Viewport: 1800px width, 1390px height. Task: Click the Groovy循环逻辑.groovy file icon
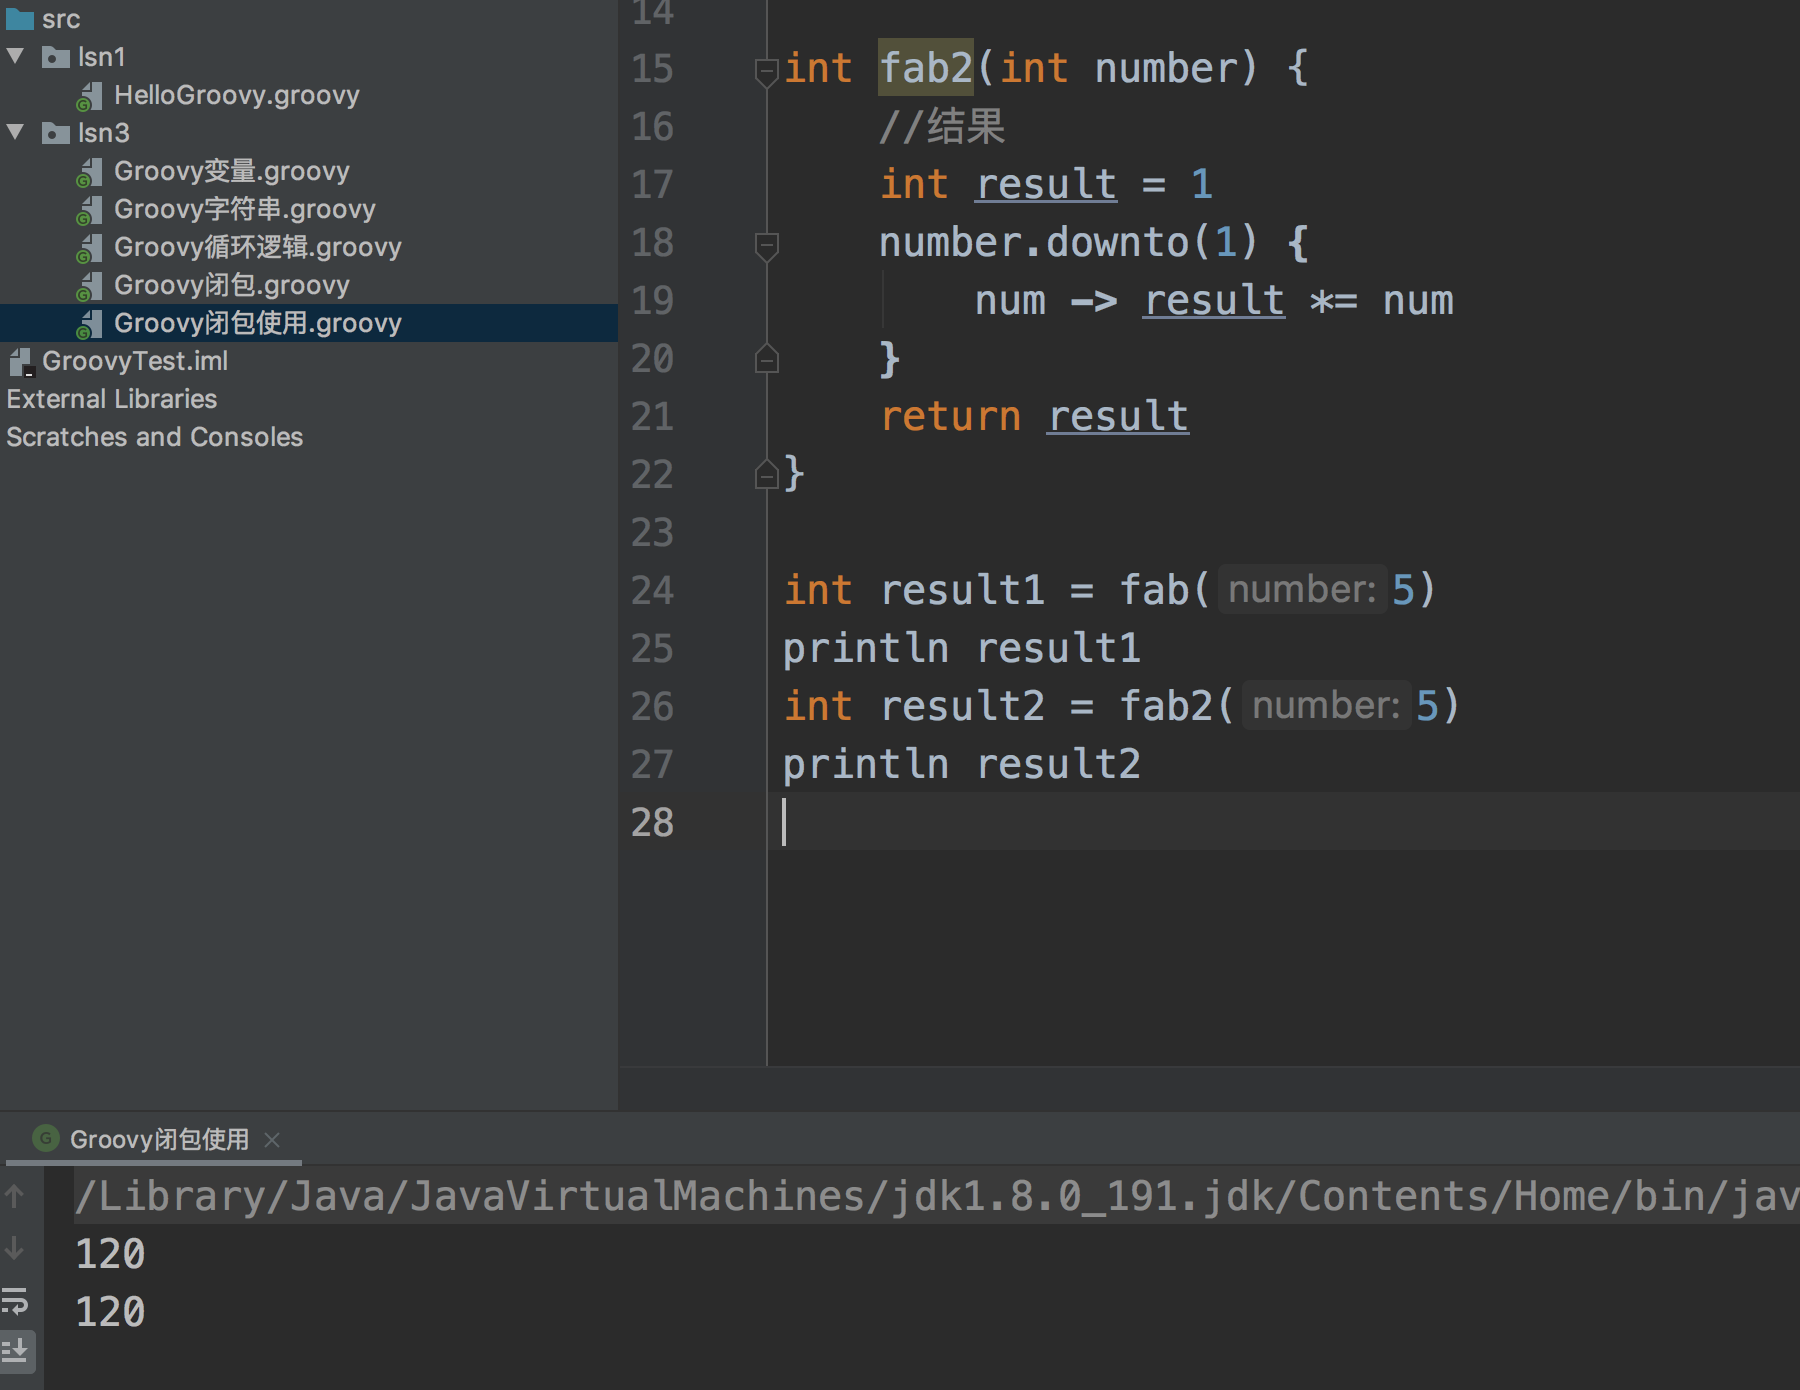click(90, 248)
